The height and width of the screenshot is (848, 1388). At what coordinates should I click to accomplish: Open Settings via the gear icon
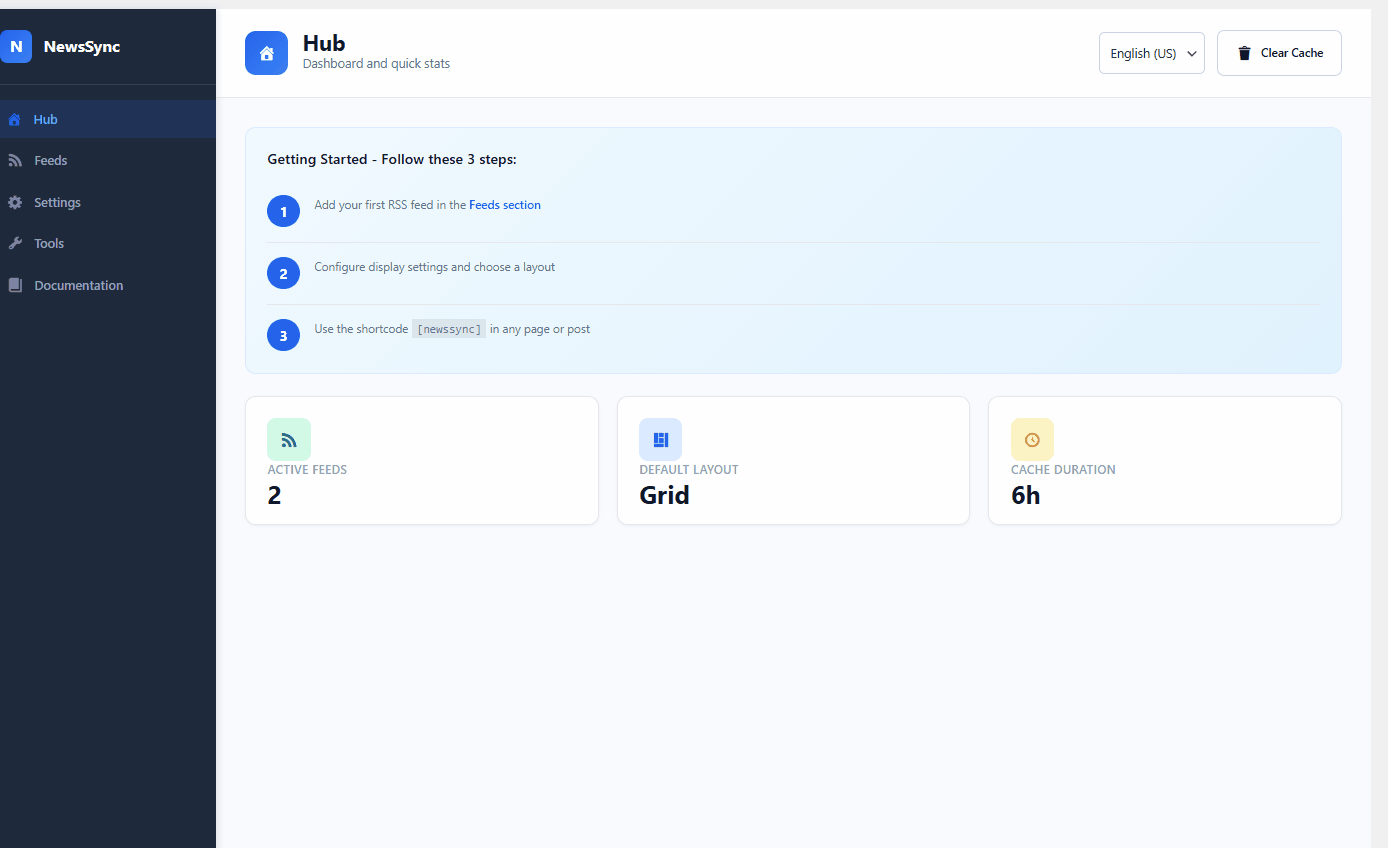[x=16, y=202]
